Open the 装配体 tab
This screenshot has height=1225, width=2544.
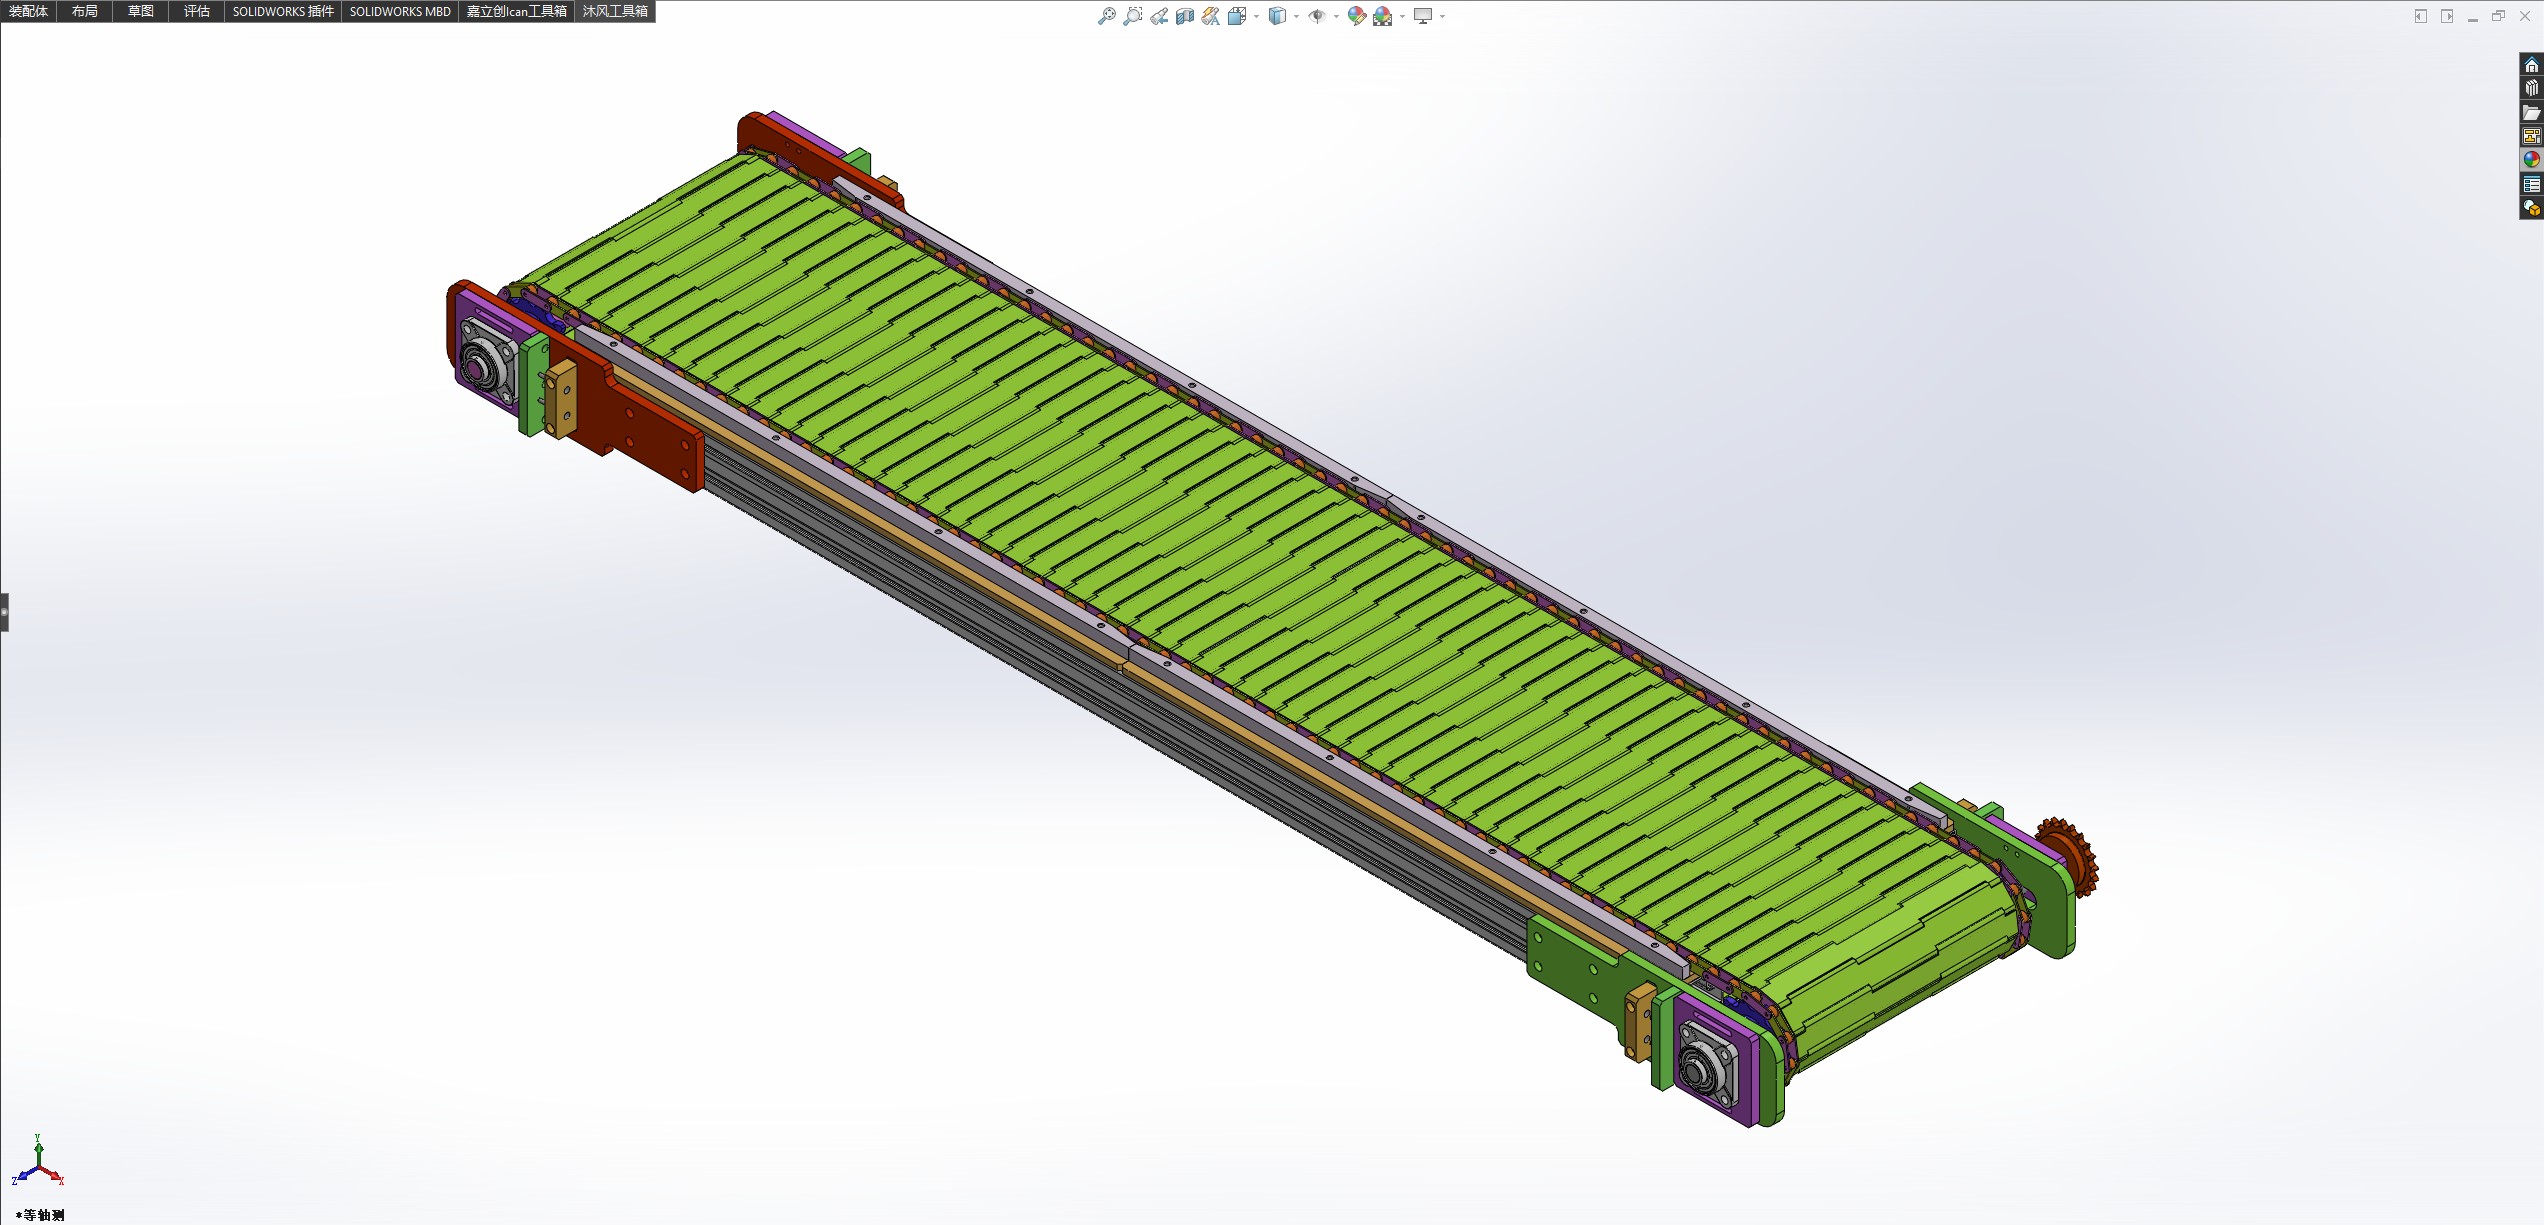click(x=28, y=11)
